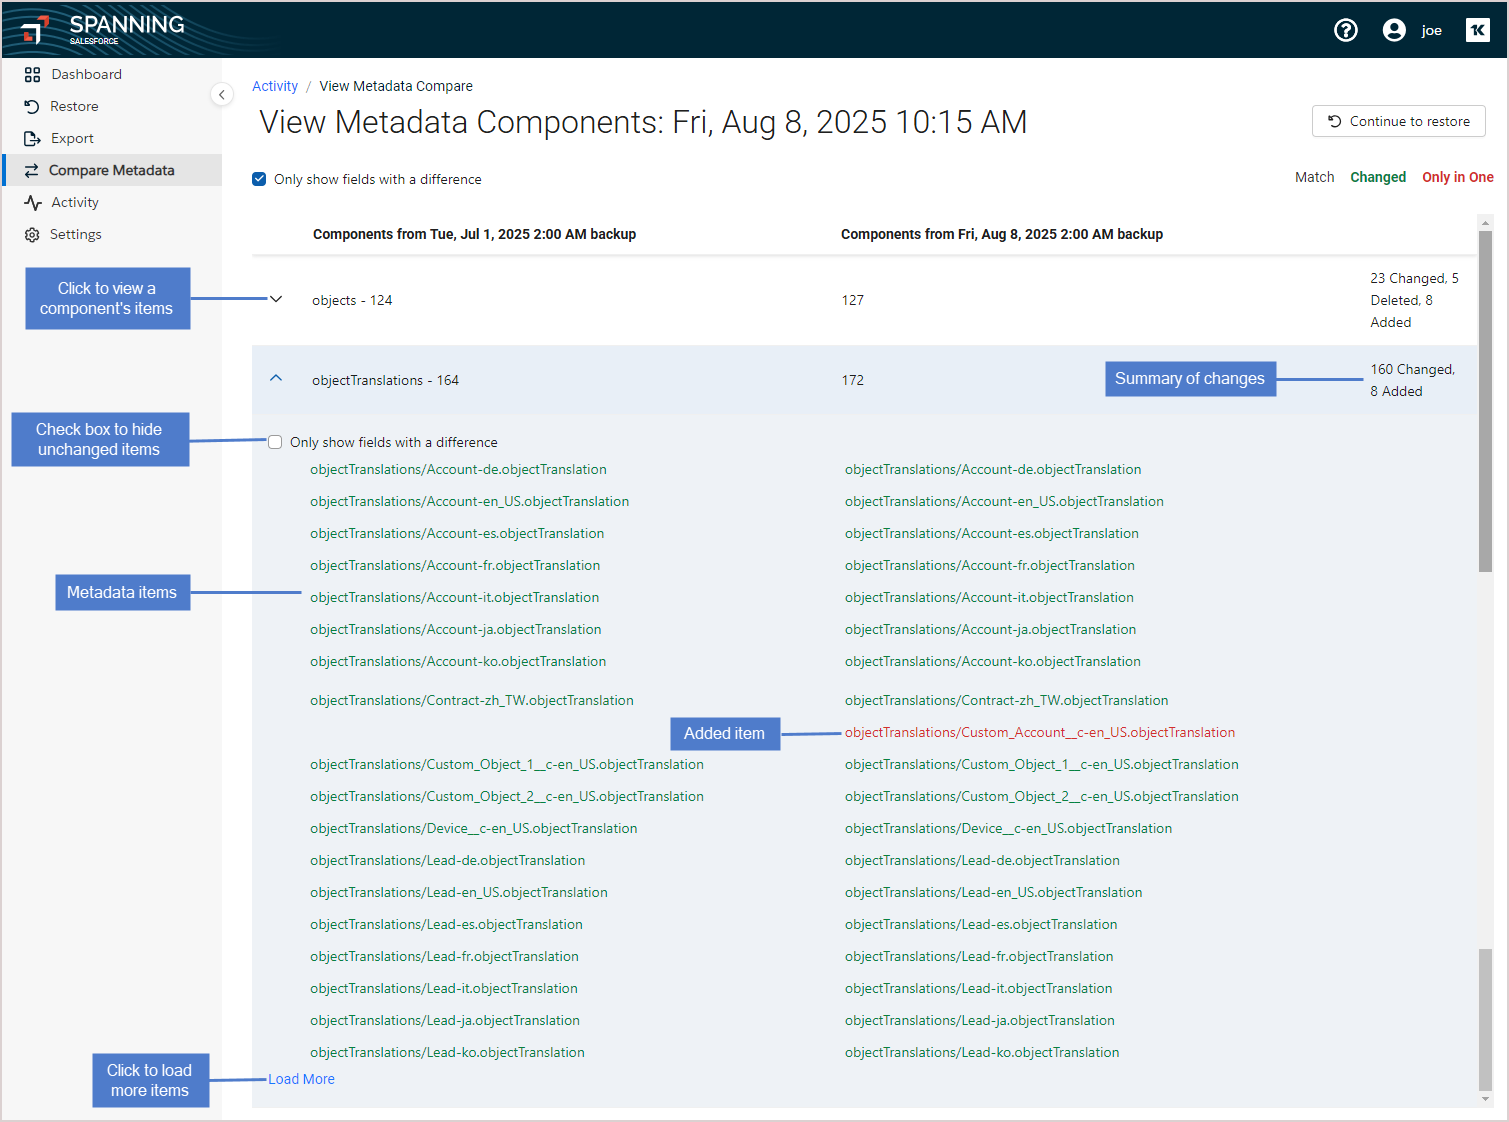The width and height of the screenshot is (1509, 1122).
Task: Check objectTranslations 'Only show fields with a difference' box
Action: [x=275, y=442]
